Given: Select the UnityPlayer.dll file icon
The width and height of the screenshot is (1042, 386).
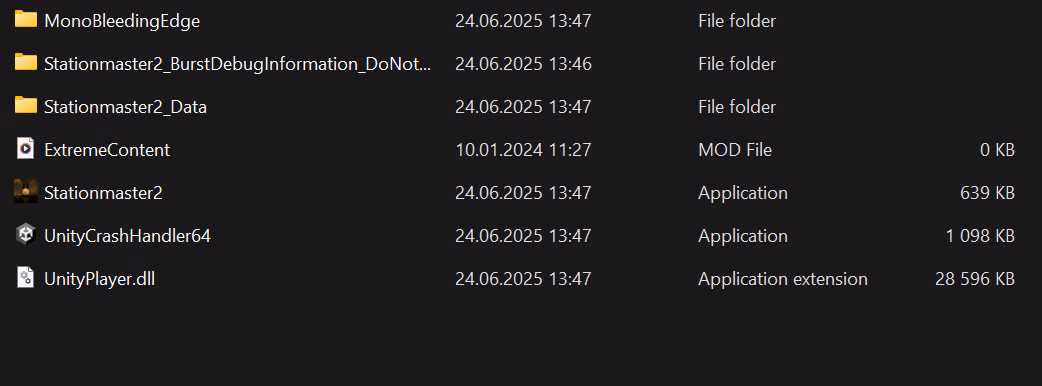Looking at the screenshot, I should (25, 277).
